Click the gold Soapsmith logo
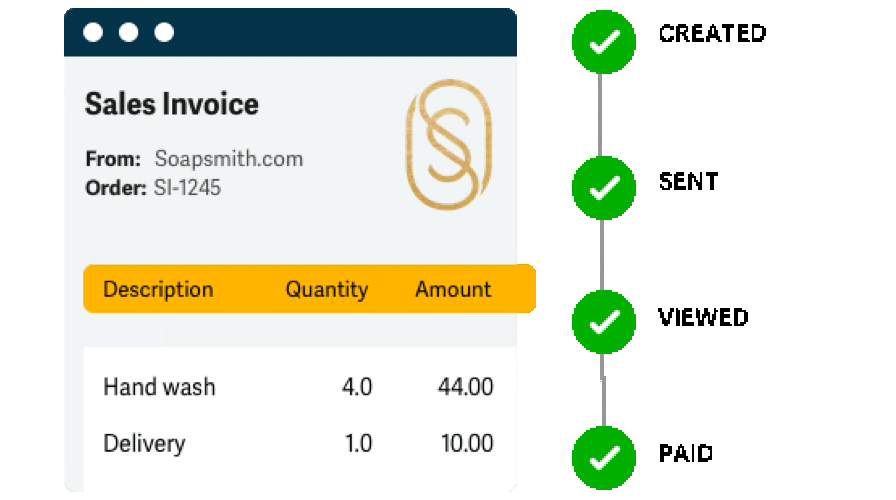This screenshot has height=500, width=896. click(449, 145)
